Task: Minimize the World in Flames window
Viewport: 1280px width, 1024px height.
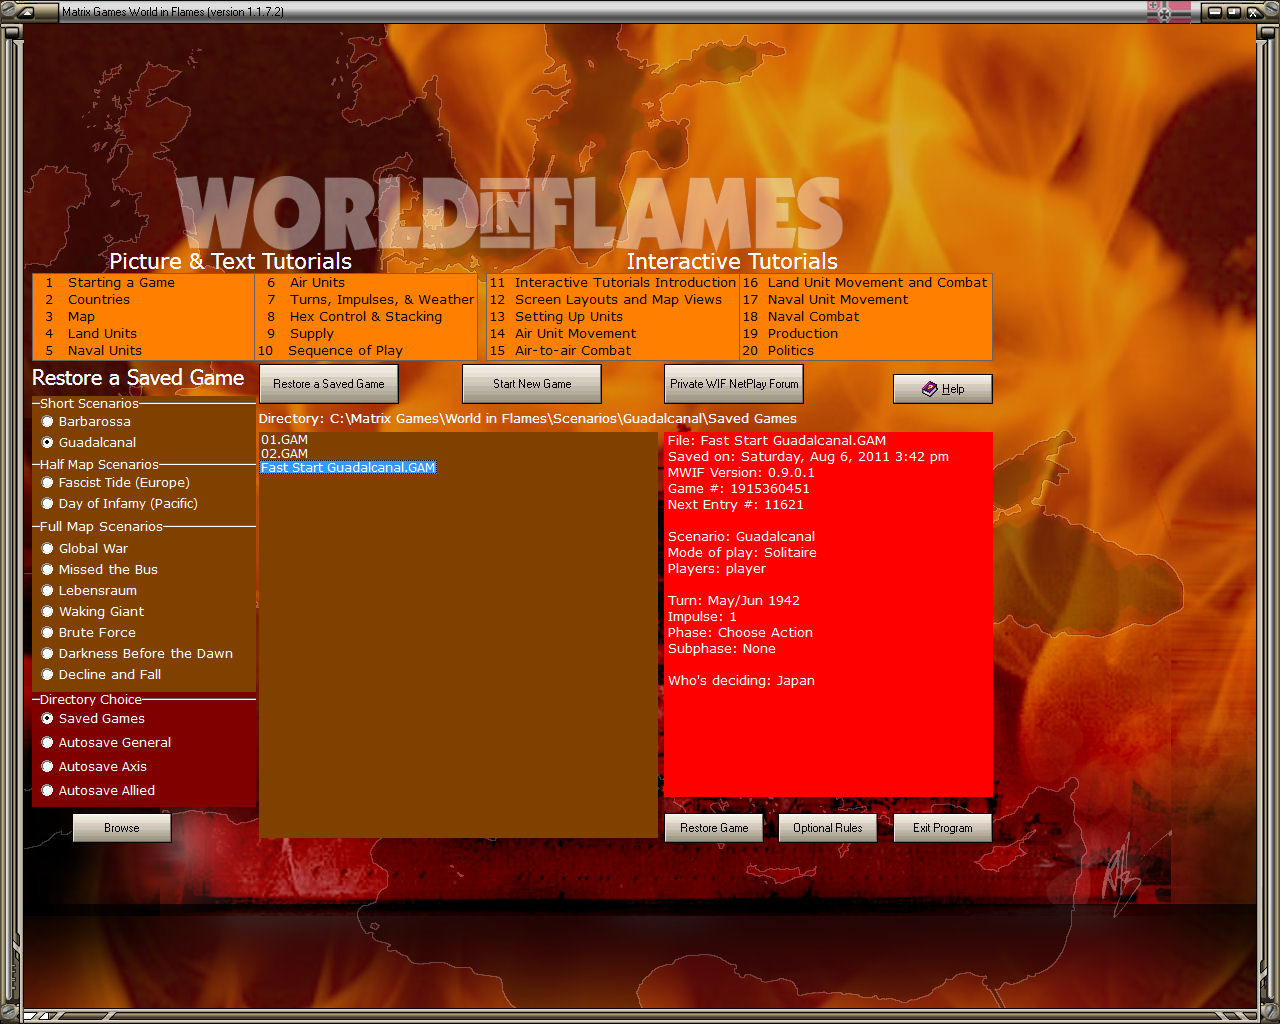Action: click(1215, 12)
